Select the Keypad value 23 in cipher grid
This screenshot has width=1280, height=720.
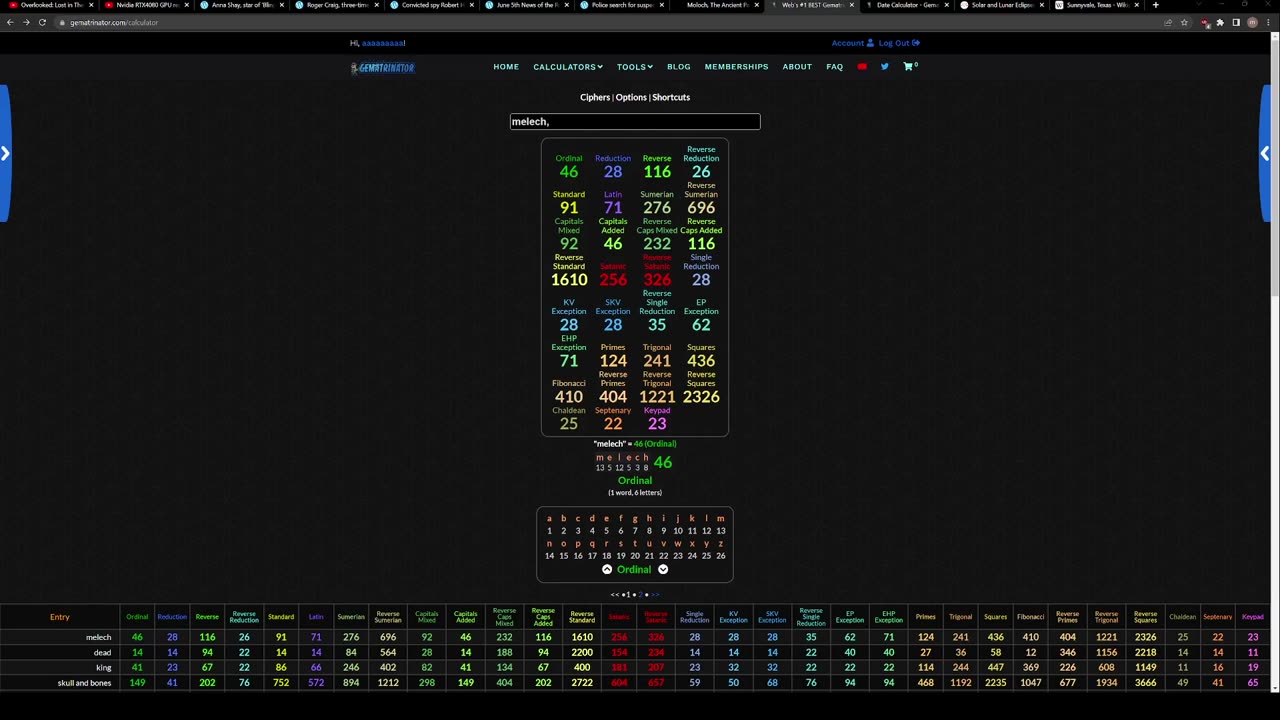pyautogui.click(x=657, y=424)
